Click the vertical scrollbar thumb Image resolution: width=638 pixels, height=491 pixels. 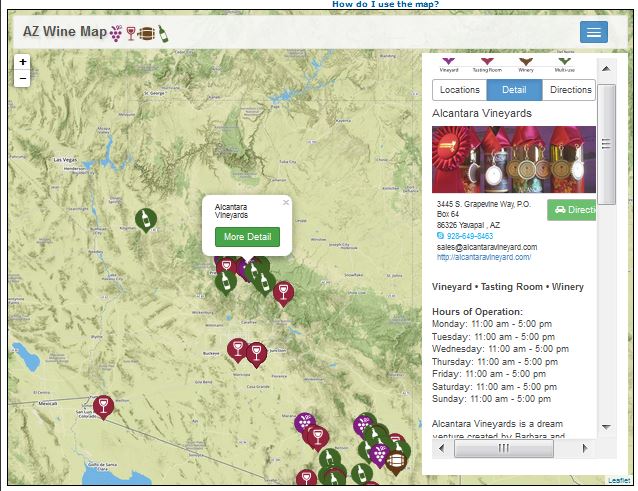(606, 144)
